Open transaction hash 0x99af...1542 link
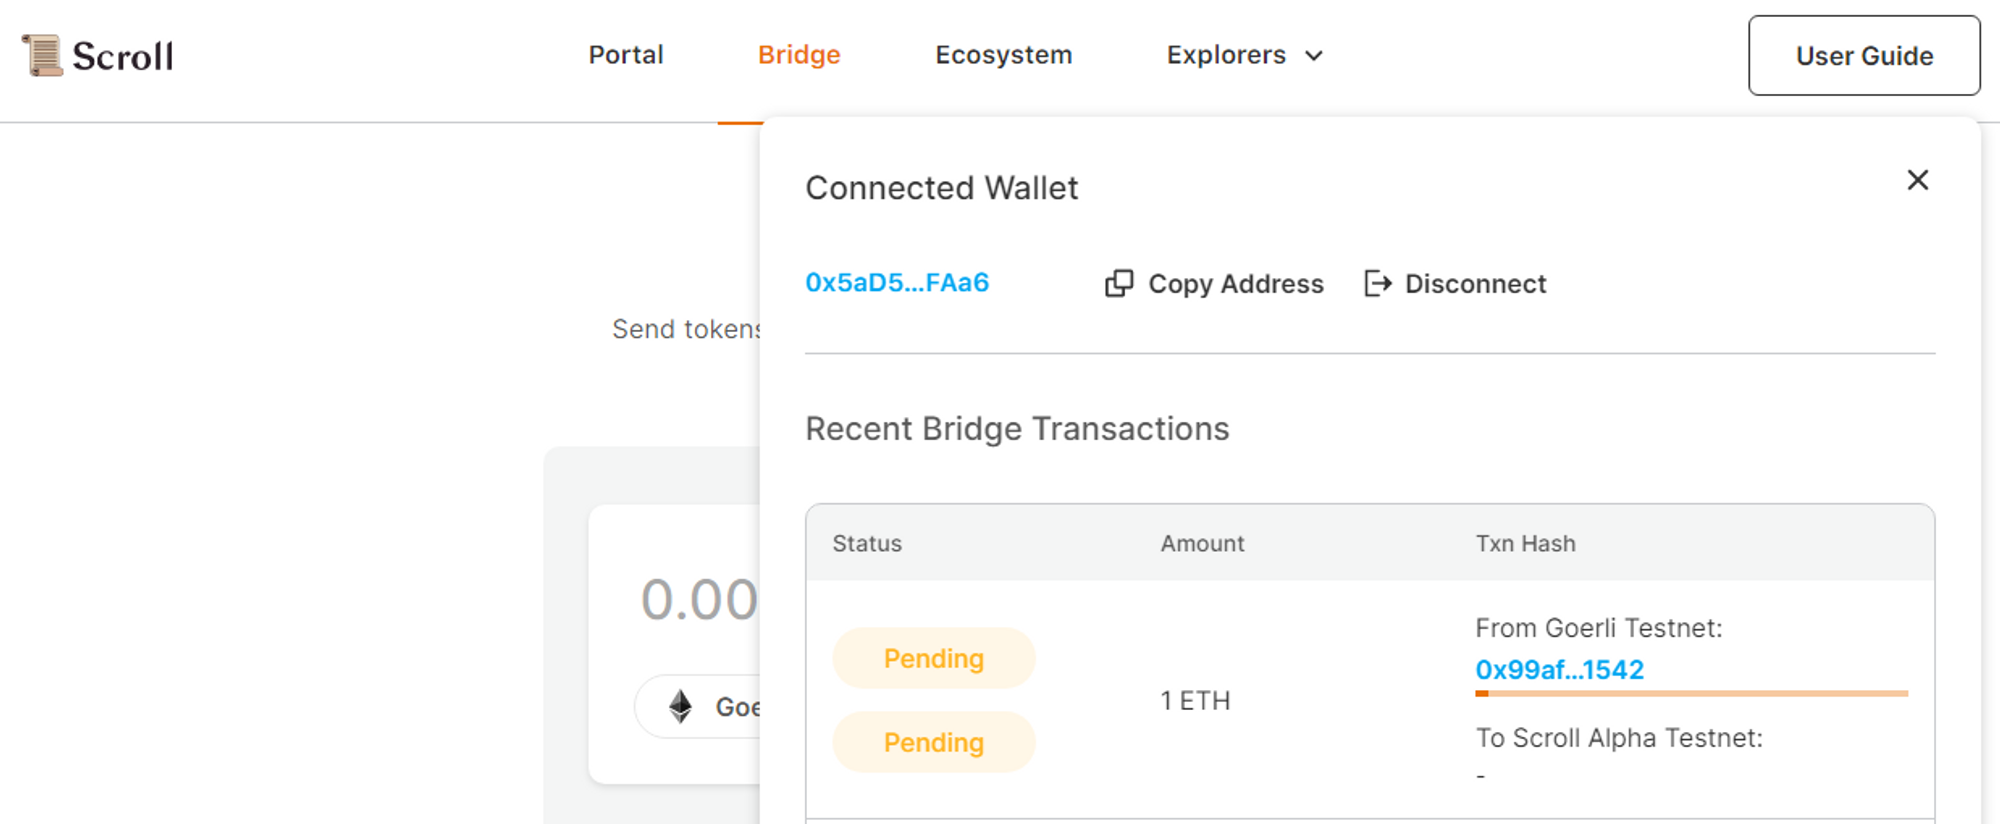The image size is (2000, 824). 1559,670
